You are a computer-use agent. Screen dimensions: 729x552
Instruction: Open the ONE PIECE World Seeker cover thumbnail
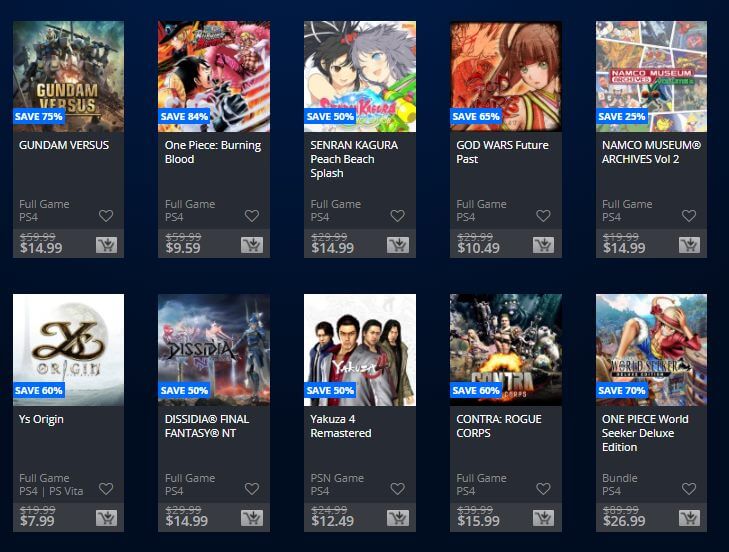651,350
